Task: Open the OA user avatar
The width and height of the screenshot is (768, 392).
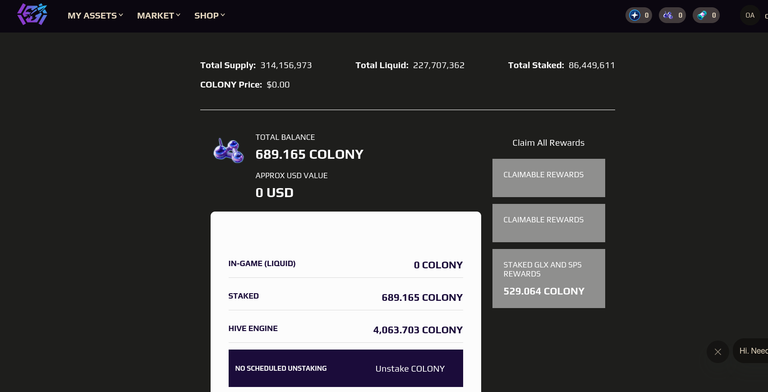Action: [x=749, y=15]
